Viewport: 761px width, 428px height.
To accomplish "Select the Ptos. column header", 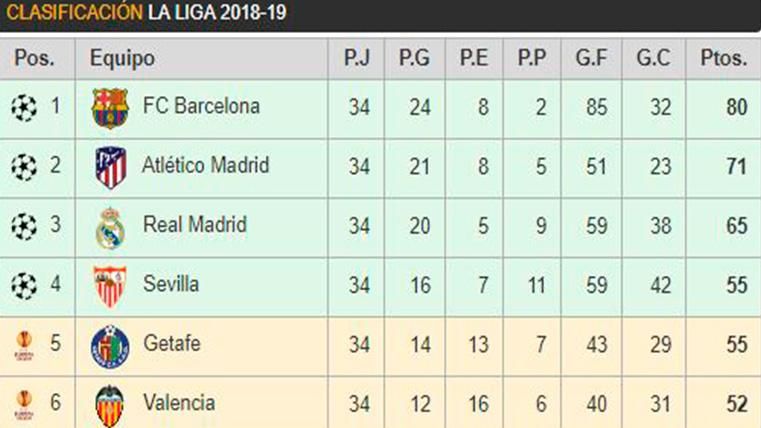I will (724, 58).
